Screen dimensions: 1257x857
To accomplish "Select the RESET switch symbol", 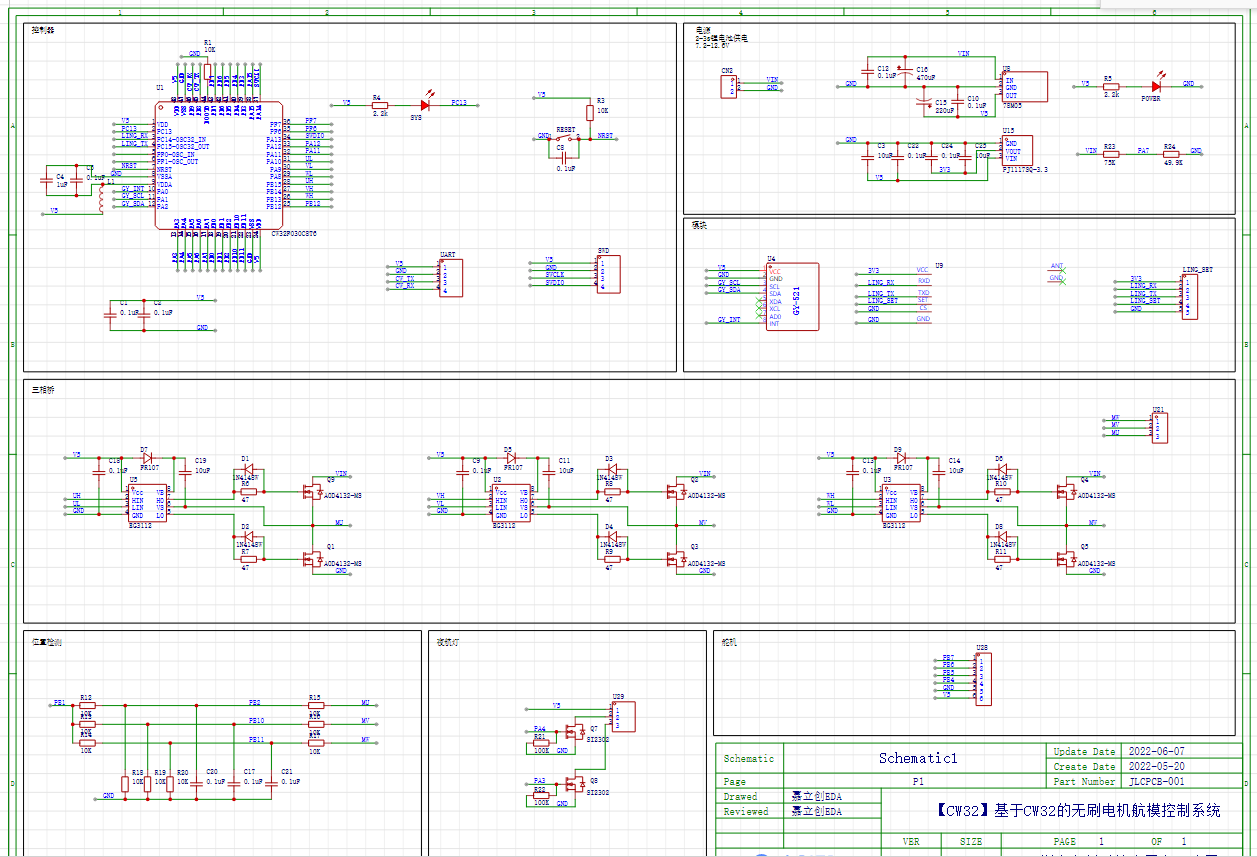I will coord(566,136).
